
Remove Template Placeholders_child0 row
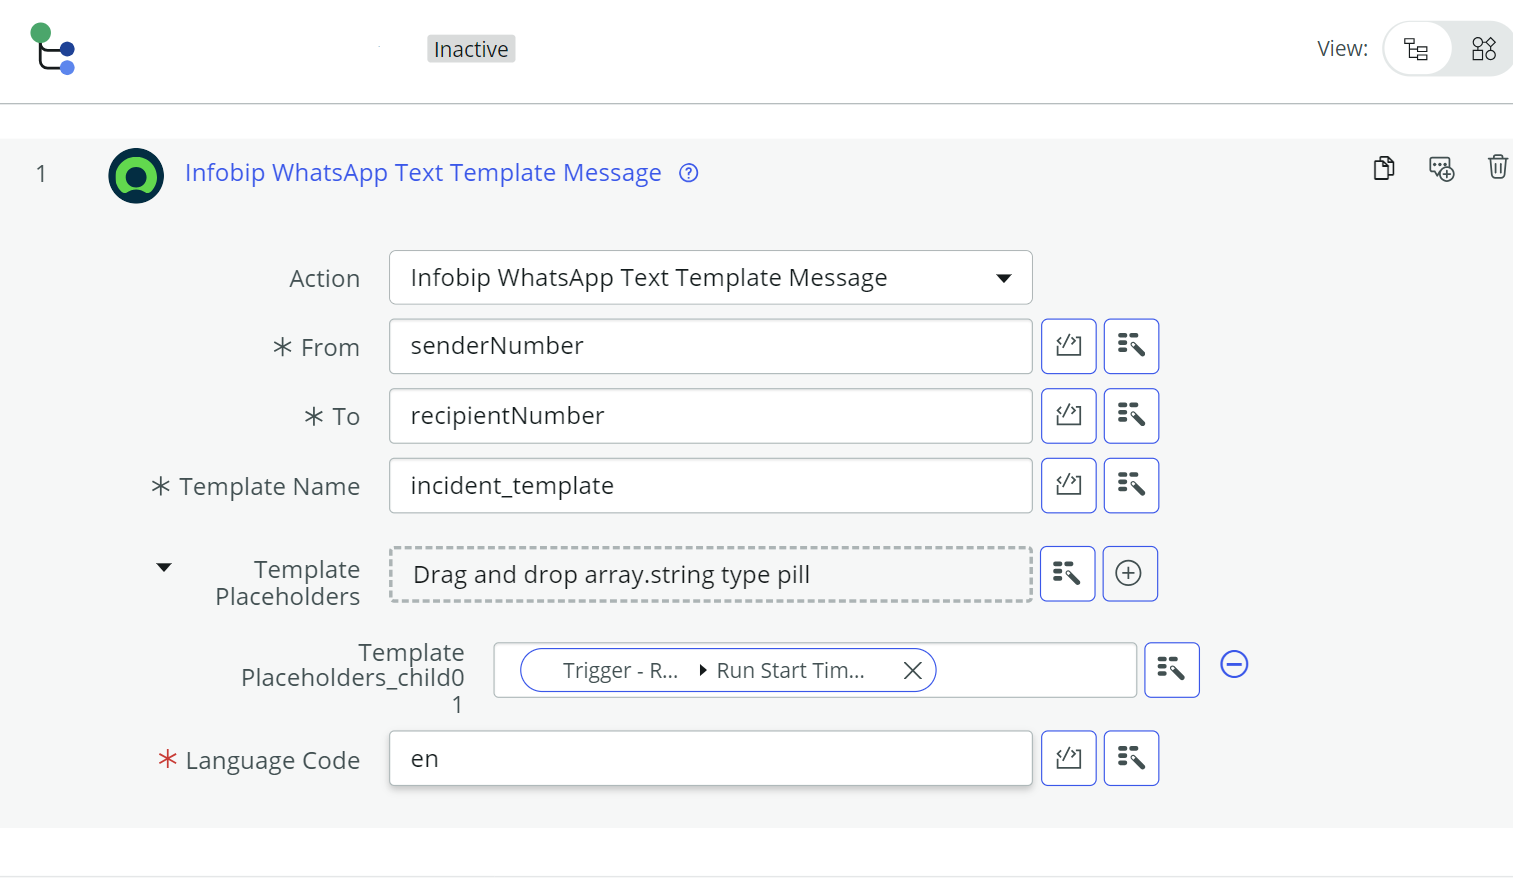tap(1234, 664)
